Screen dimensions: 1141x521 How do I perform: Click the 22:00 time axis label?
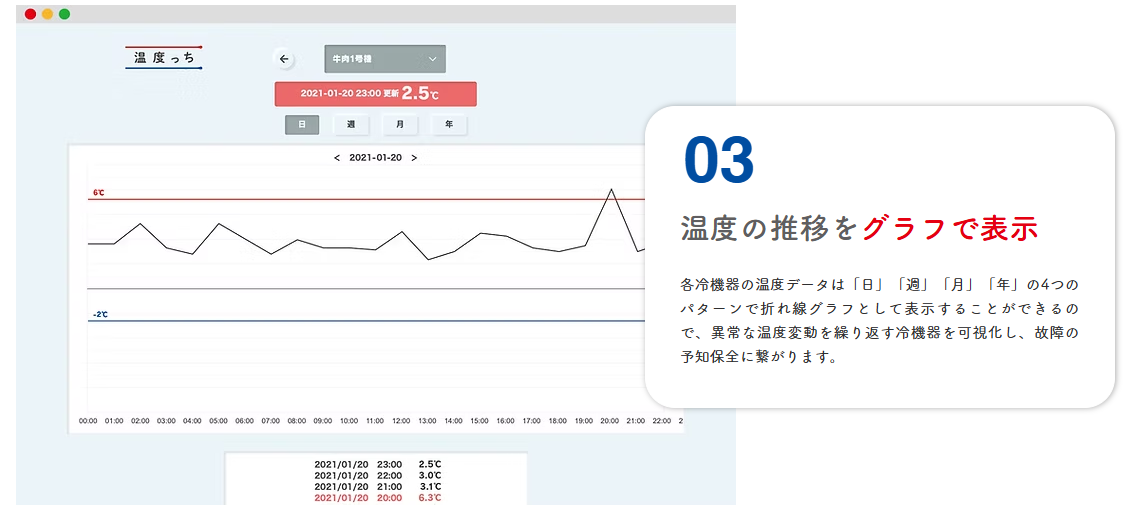pos(661,421)
